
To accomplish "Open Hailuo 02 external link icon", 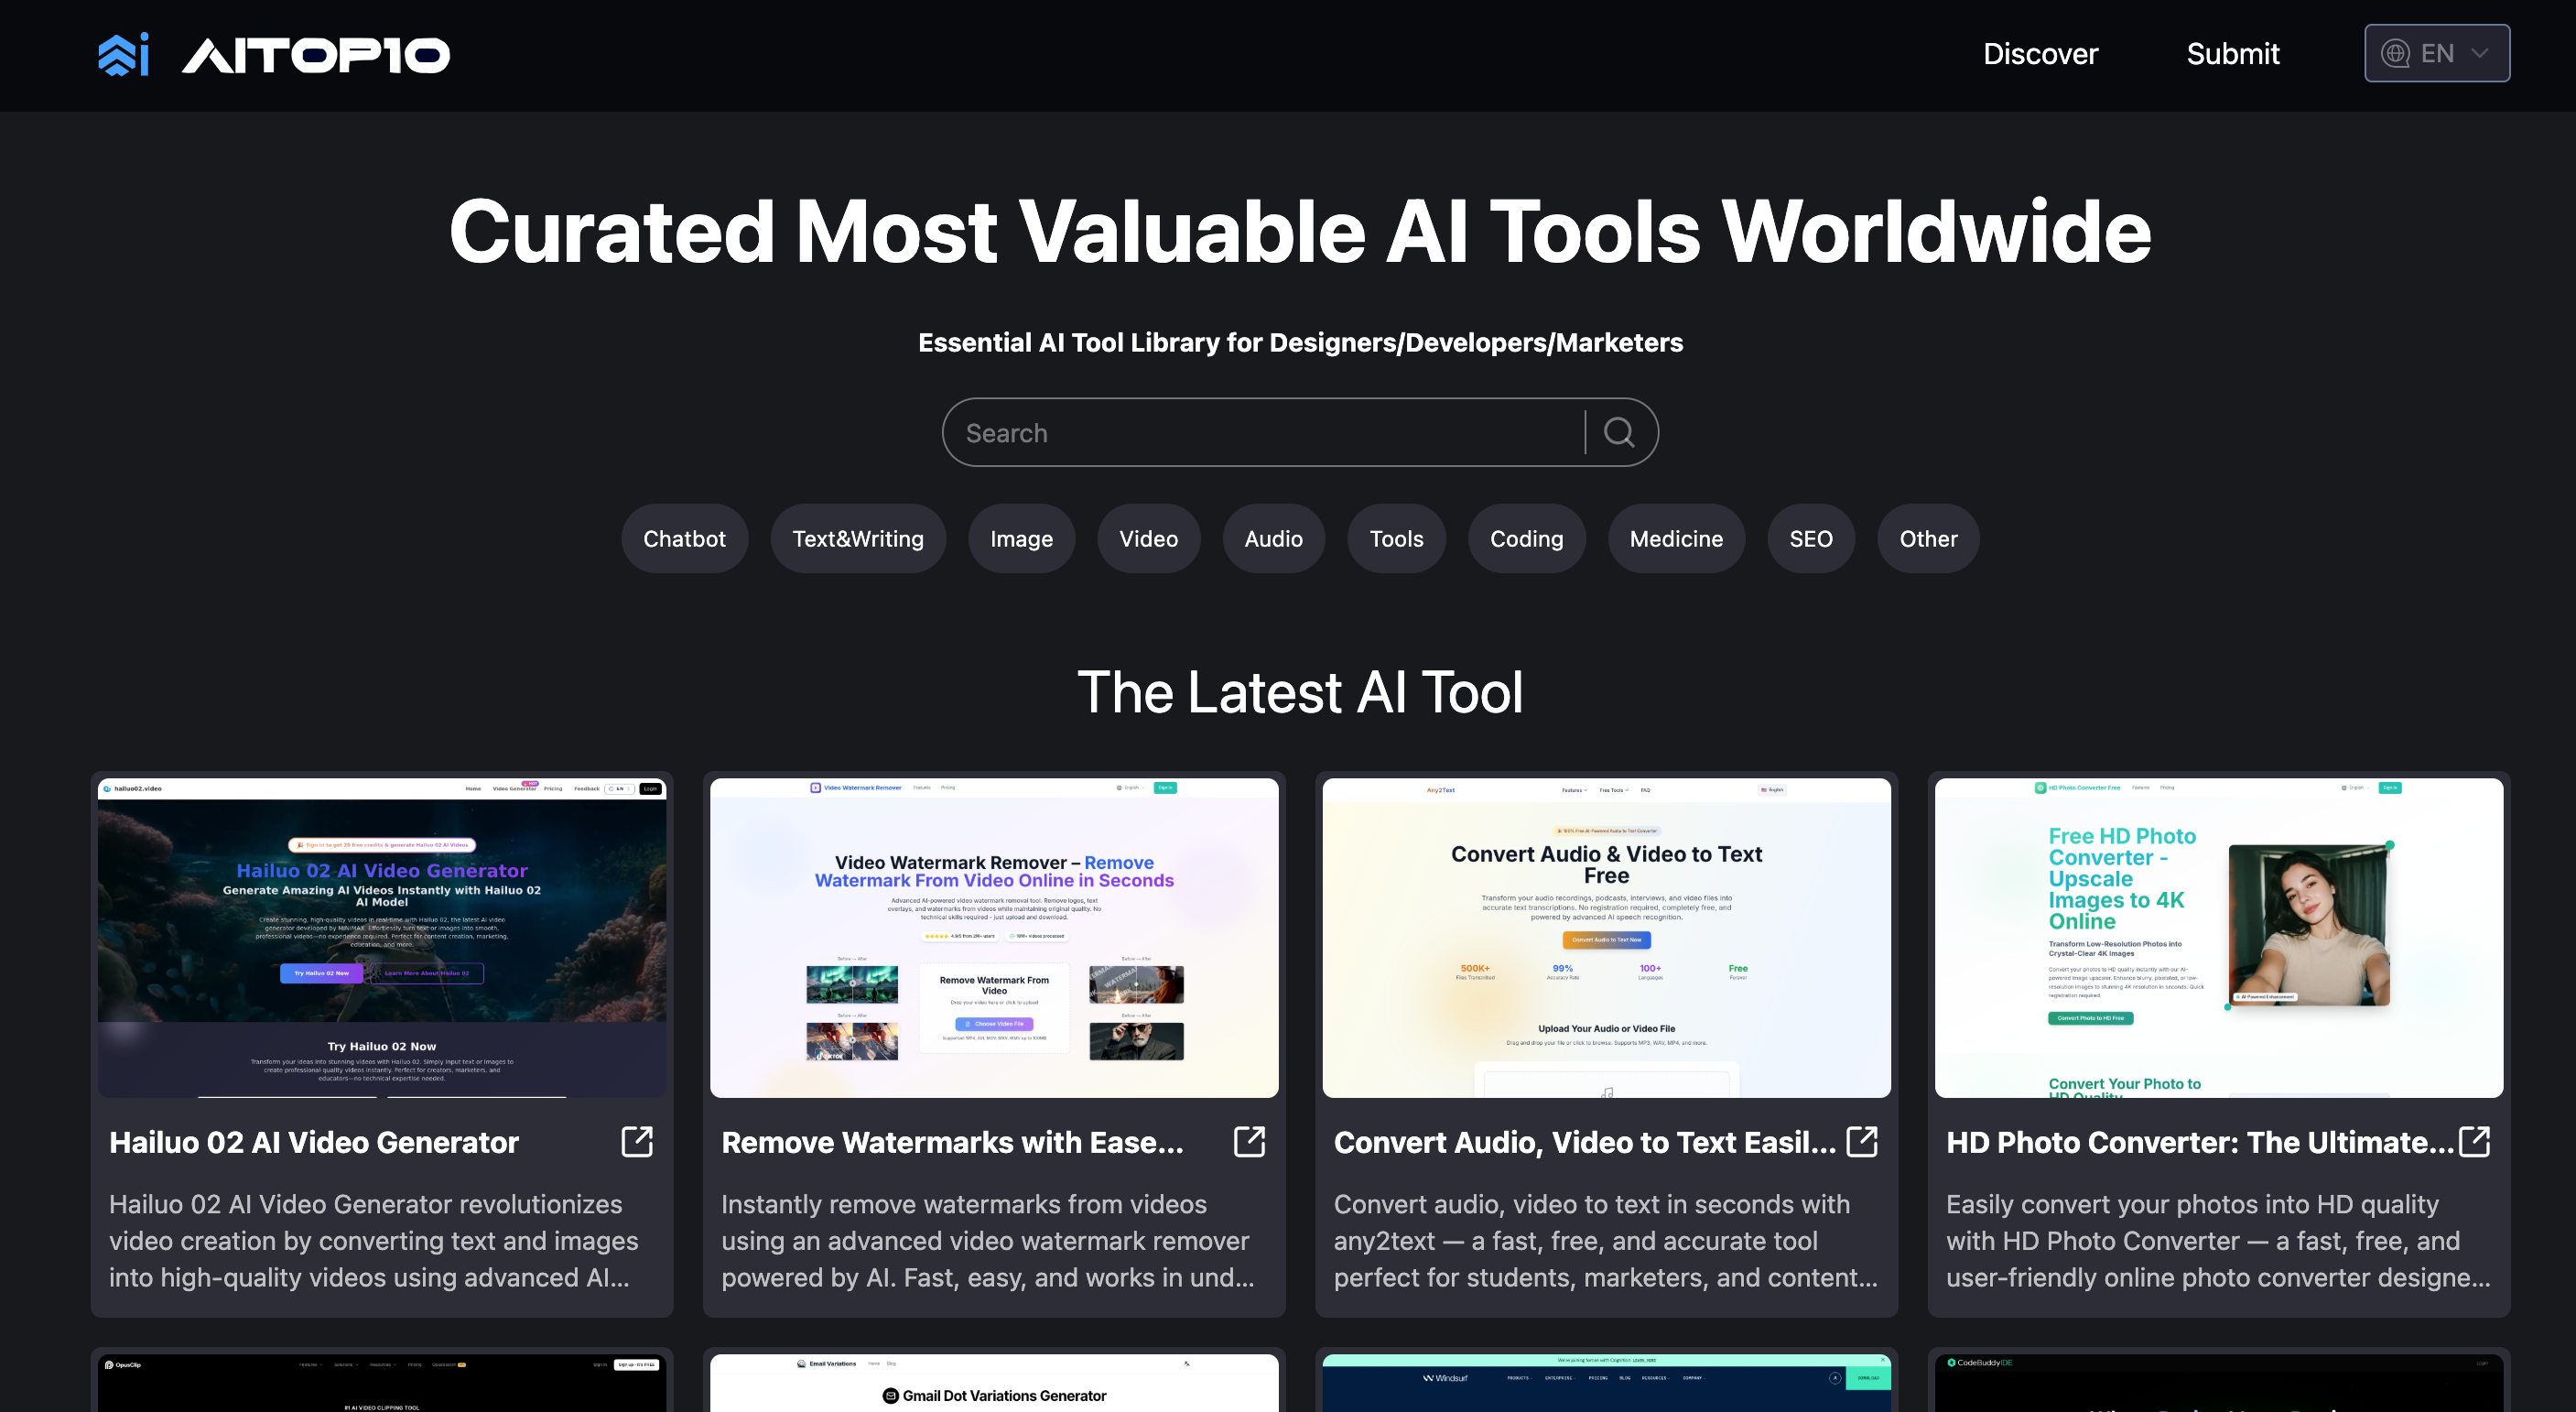I will pos(637,1141).
